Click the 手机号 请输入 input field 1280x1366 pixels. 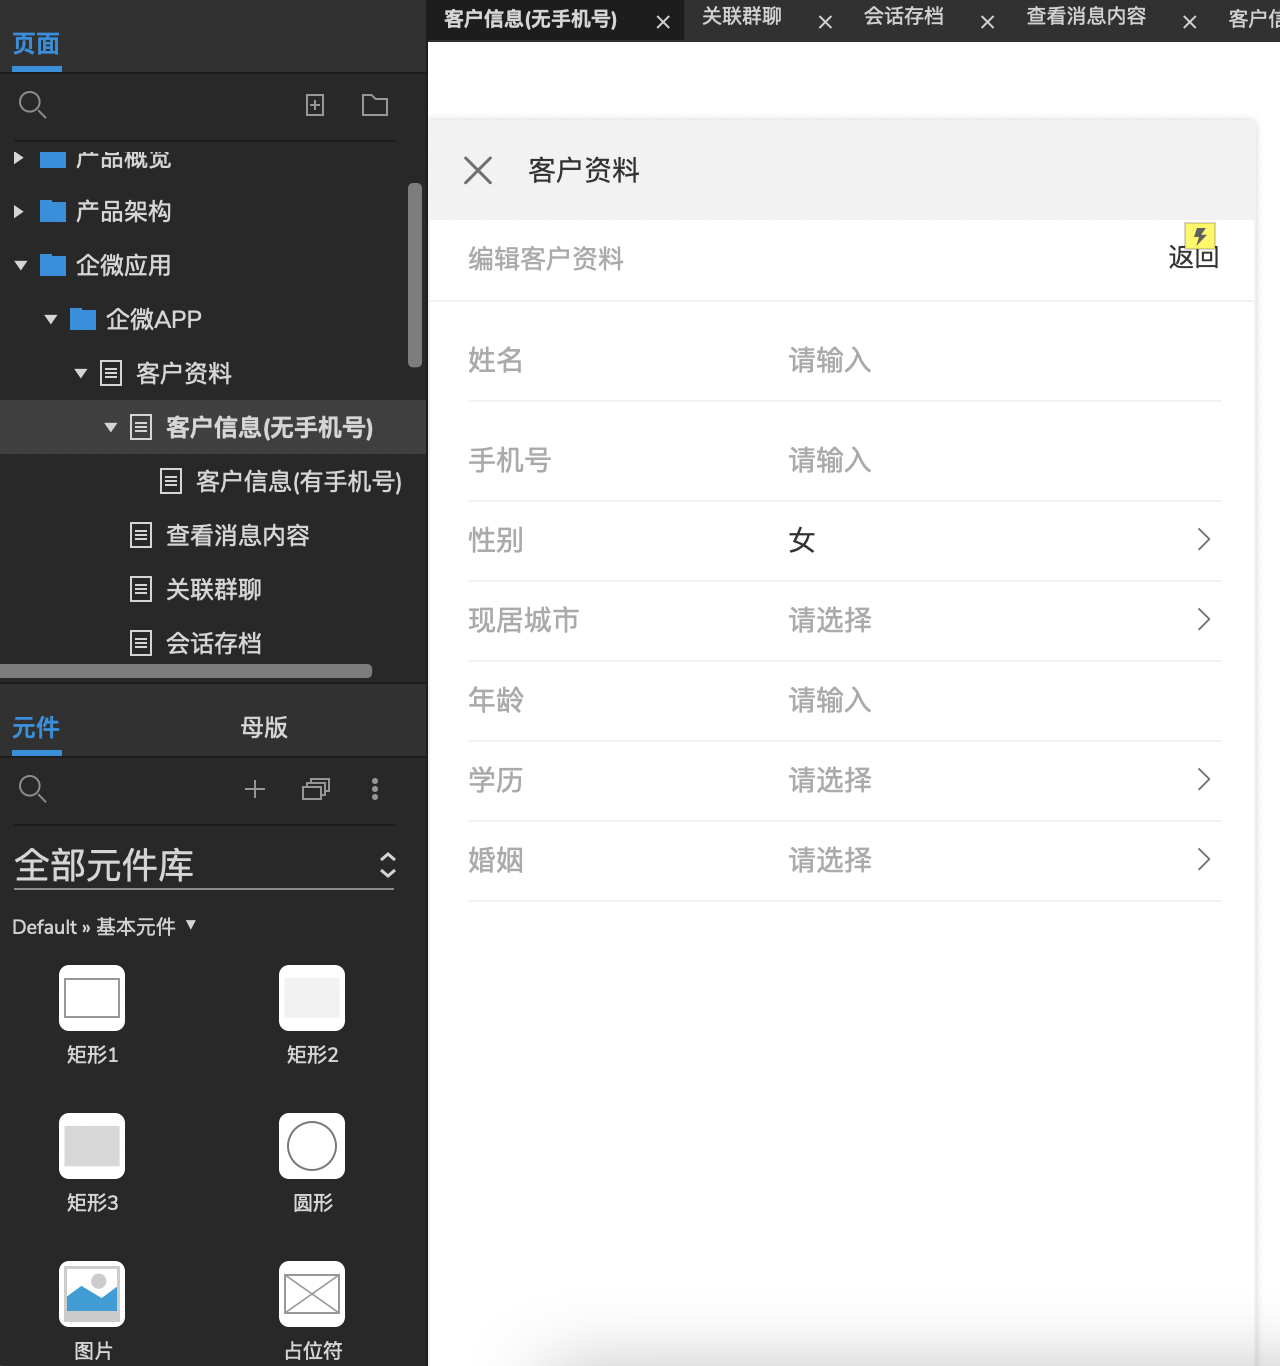830,460
